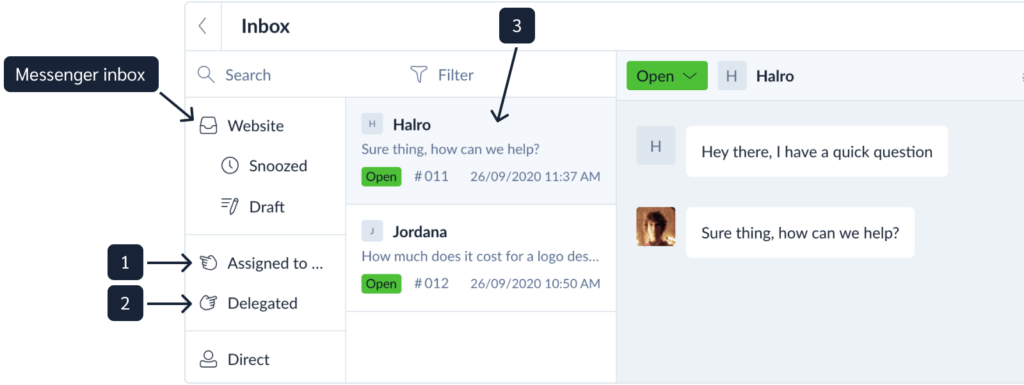The image size is (1024, 385).
Task: Click the Assigned to hand icon
Action: [x=208, y=264]
